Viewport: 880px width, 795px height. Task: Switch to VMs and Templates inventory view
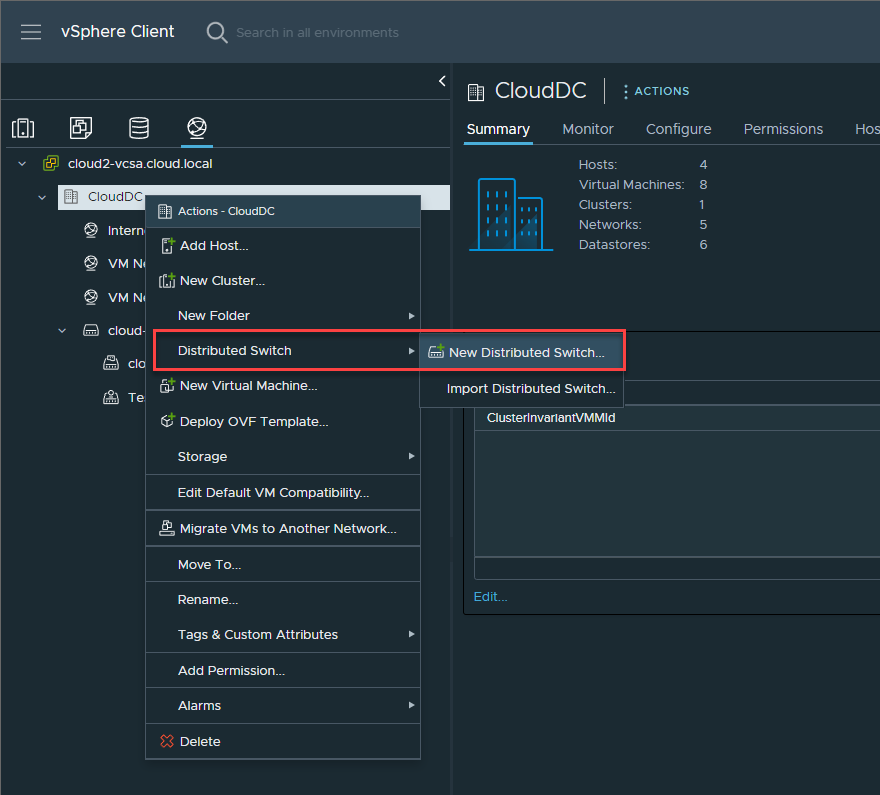pos(81,128)
